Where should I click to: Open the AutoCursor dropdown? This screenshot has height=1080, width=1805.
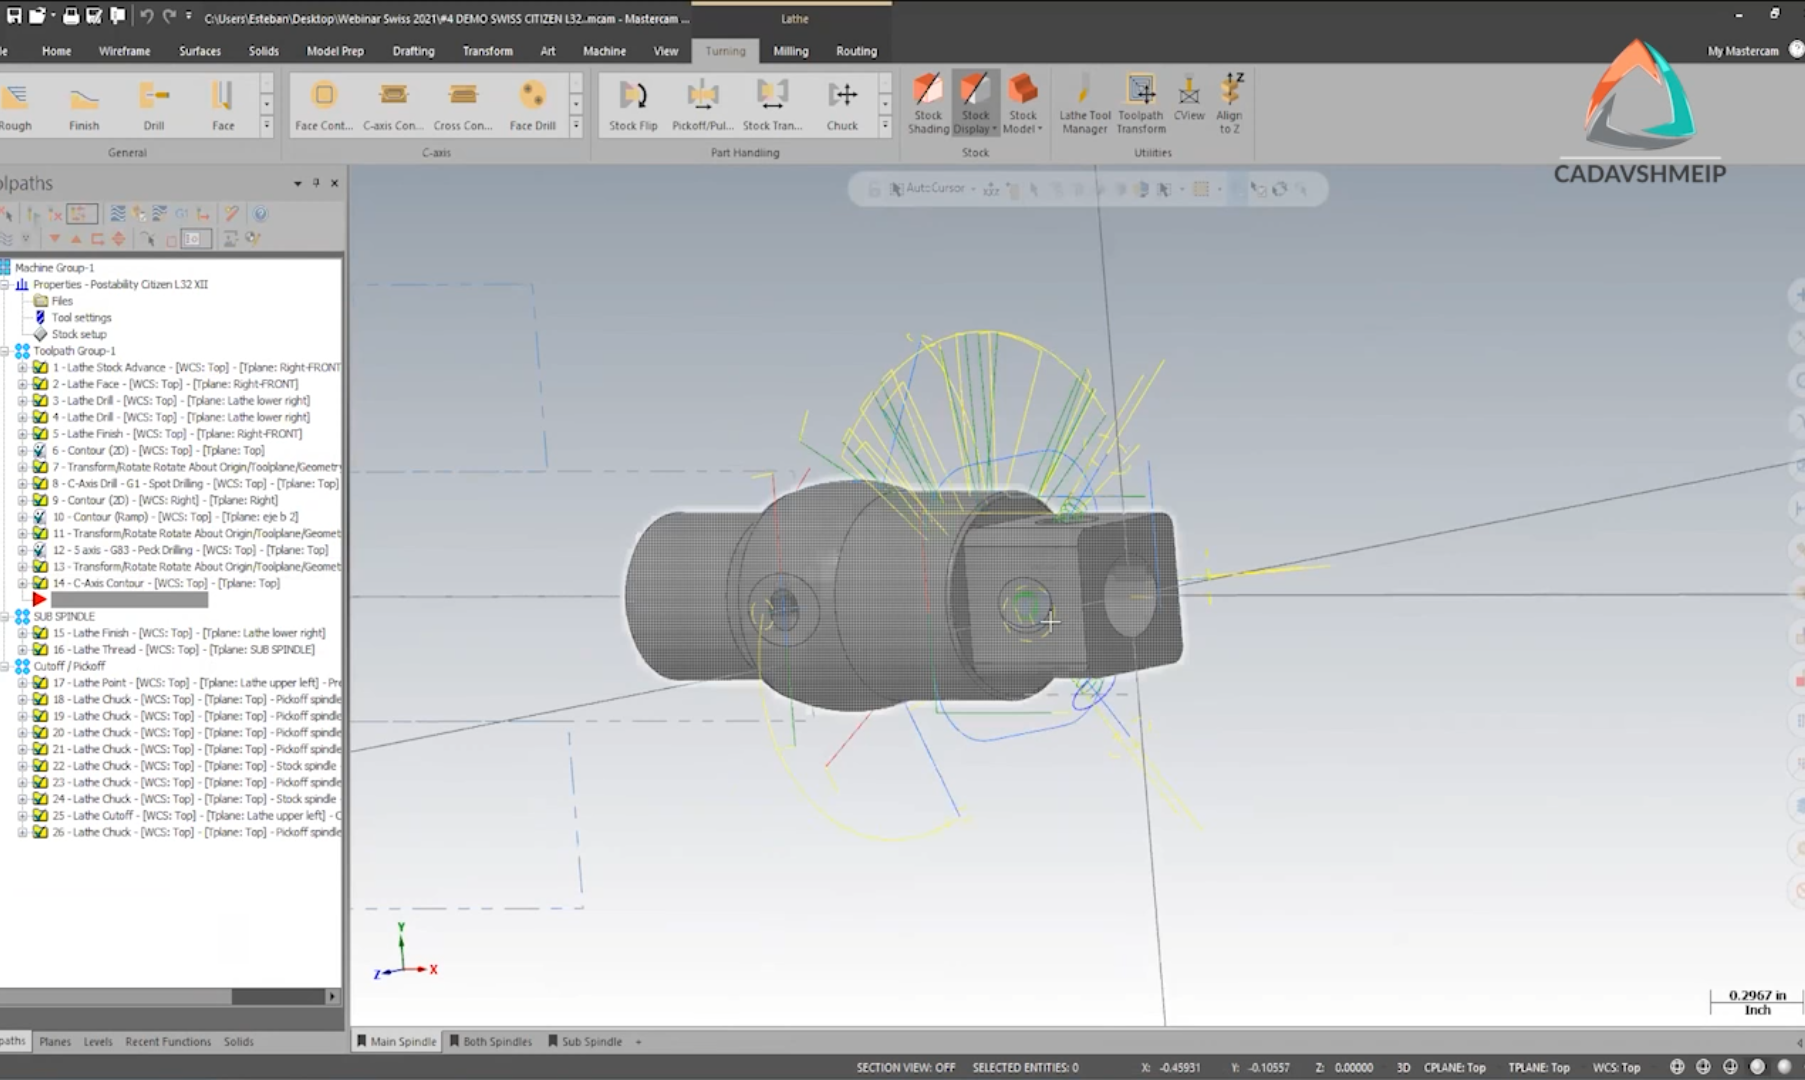click(973, 188)
